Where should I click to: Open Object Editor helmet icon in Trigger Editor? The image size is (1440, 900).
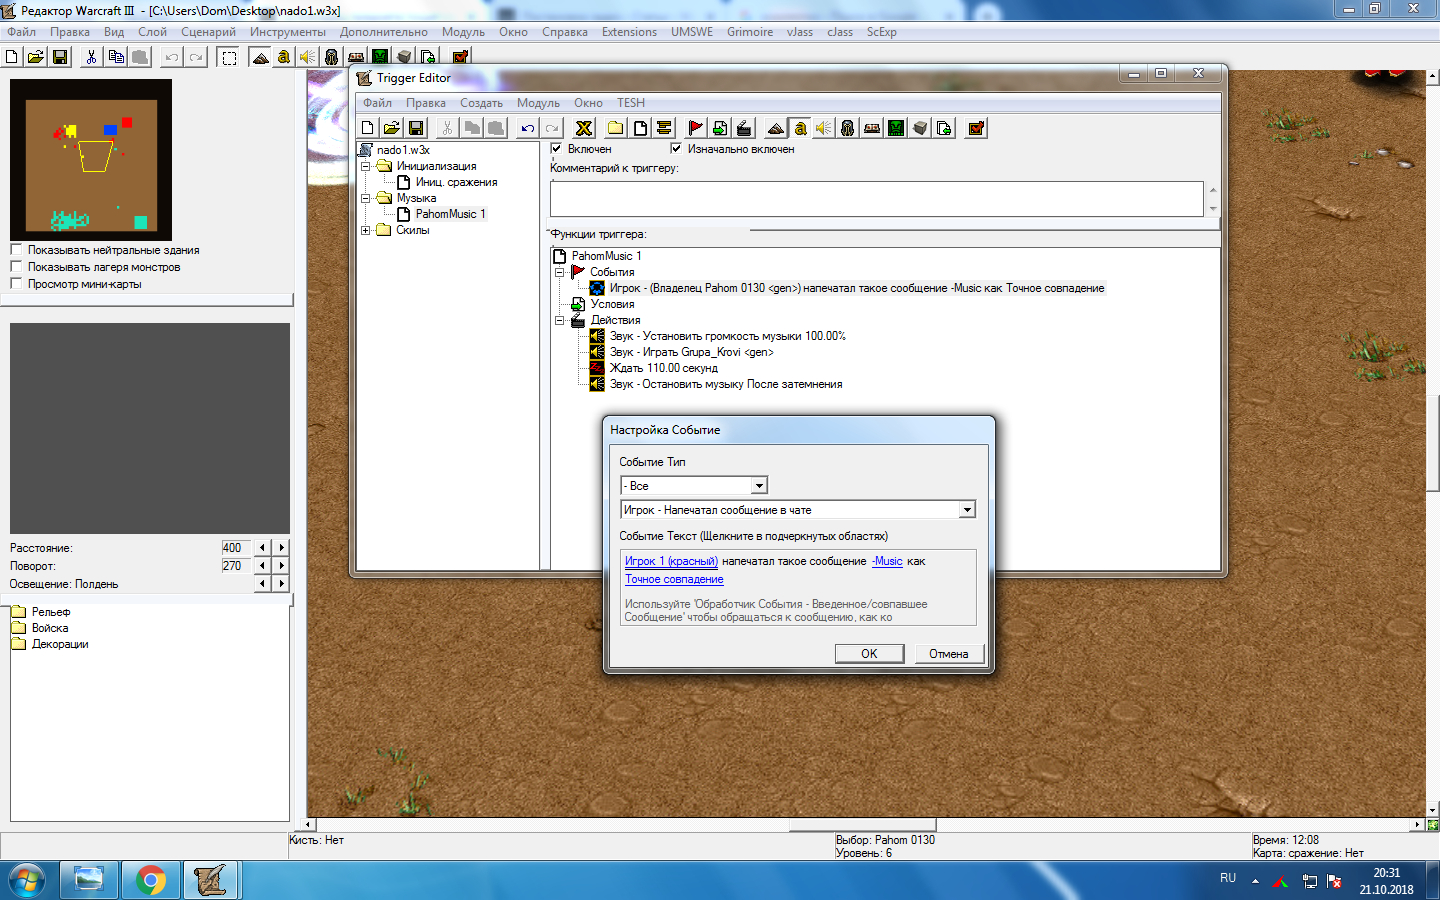pyautogui.click(x=848, y=128)
